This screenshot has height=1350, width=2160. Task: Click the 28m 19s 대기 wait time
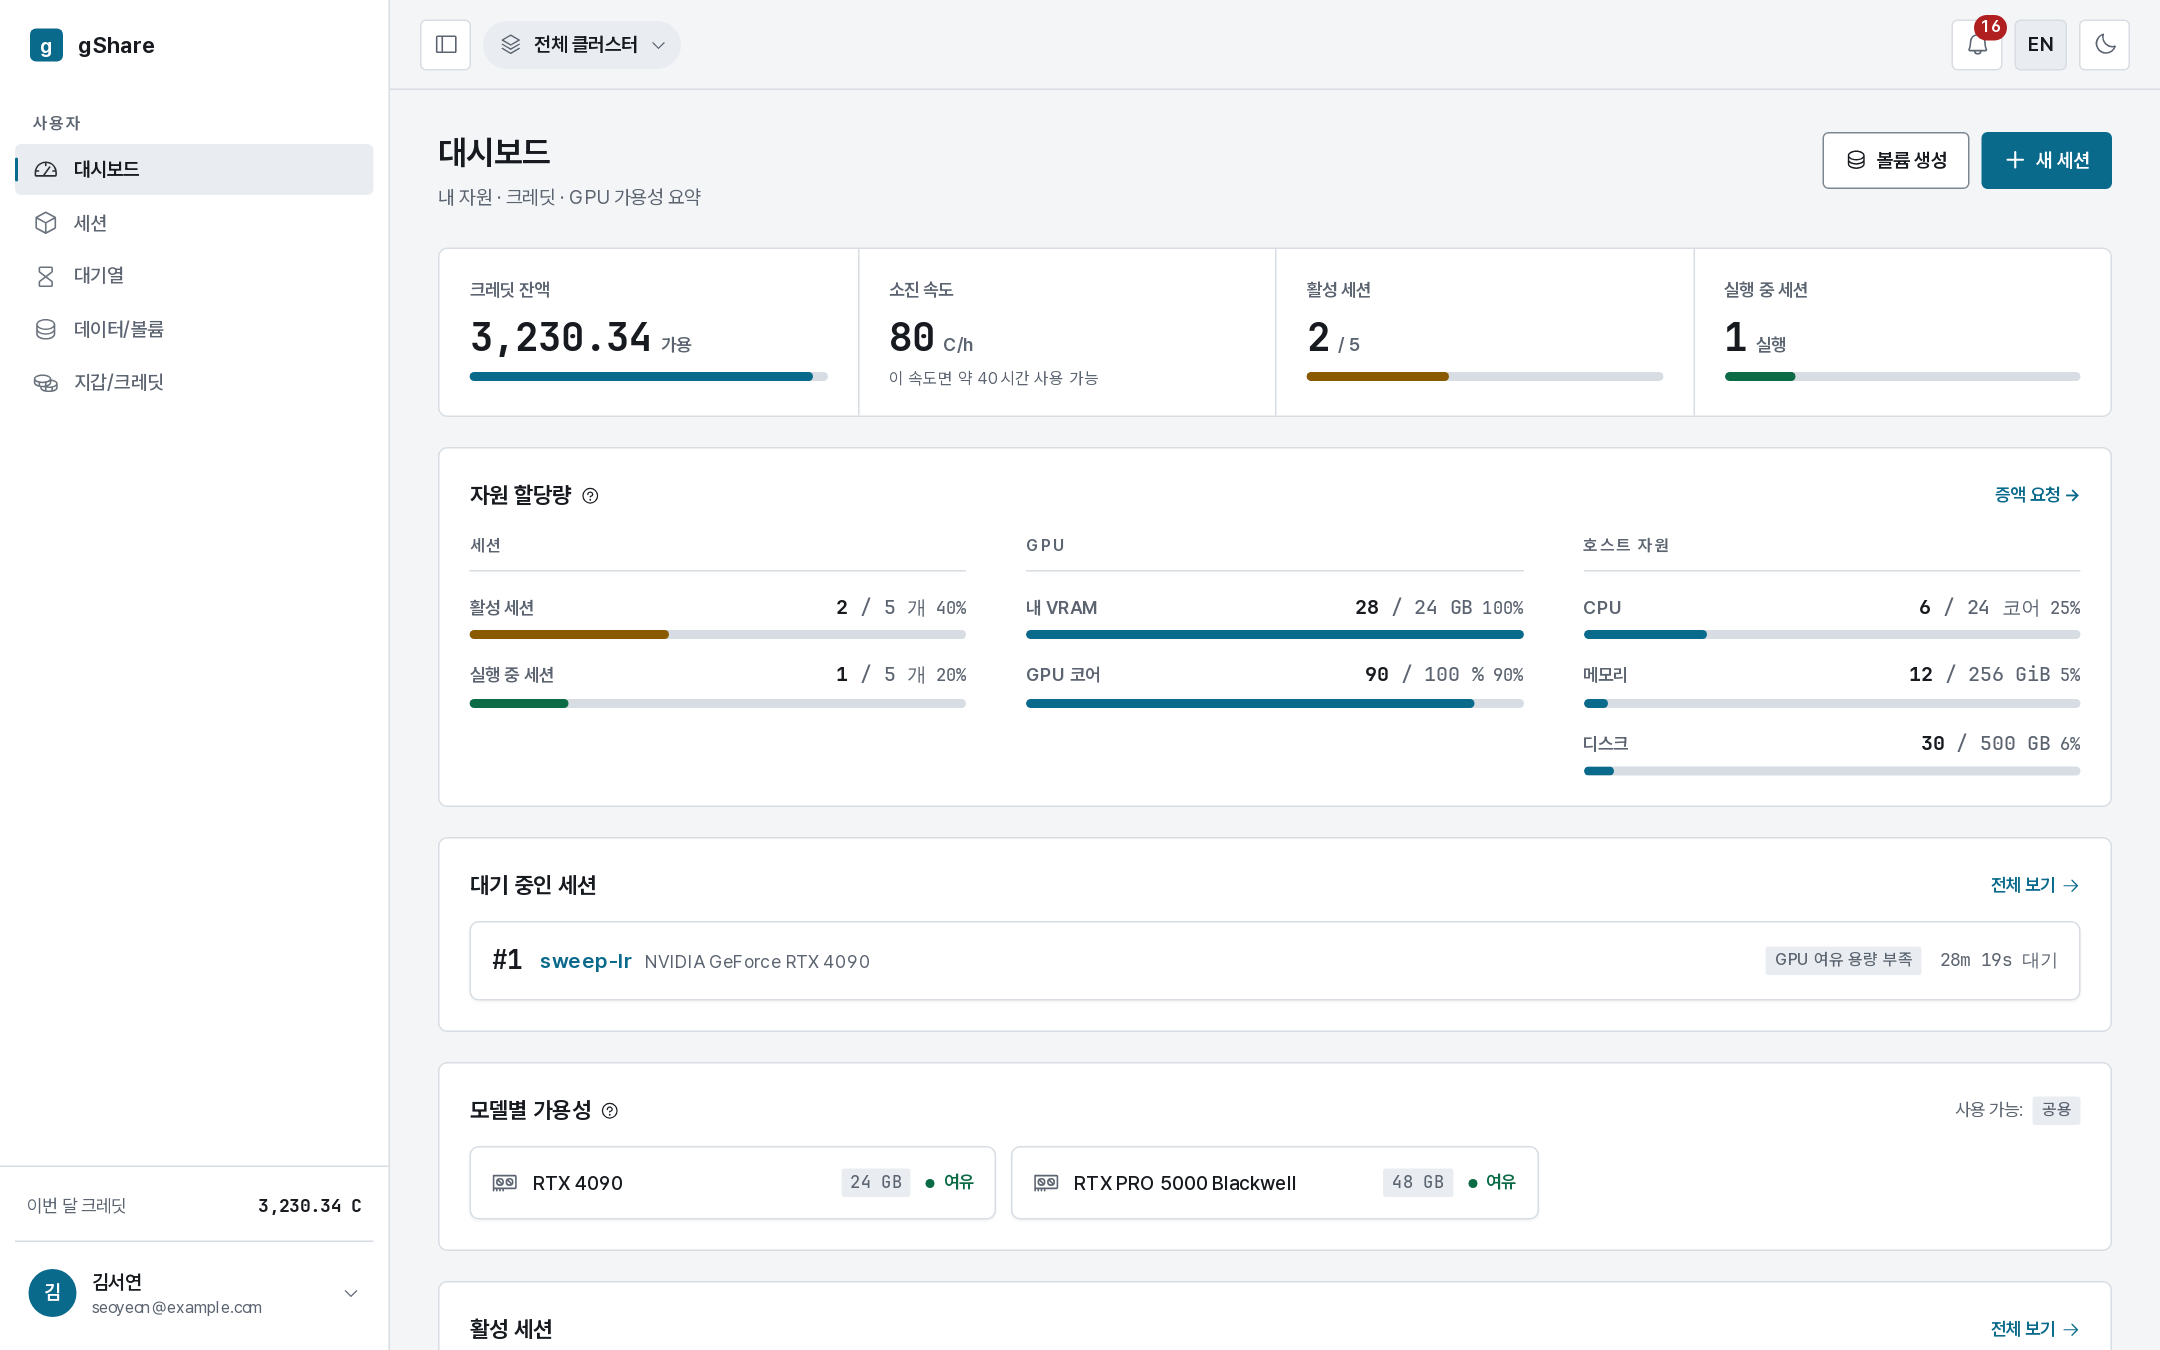1999,960
